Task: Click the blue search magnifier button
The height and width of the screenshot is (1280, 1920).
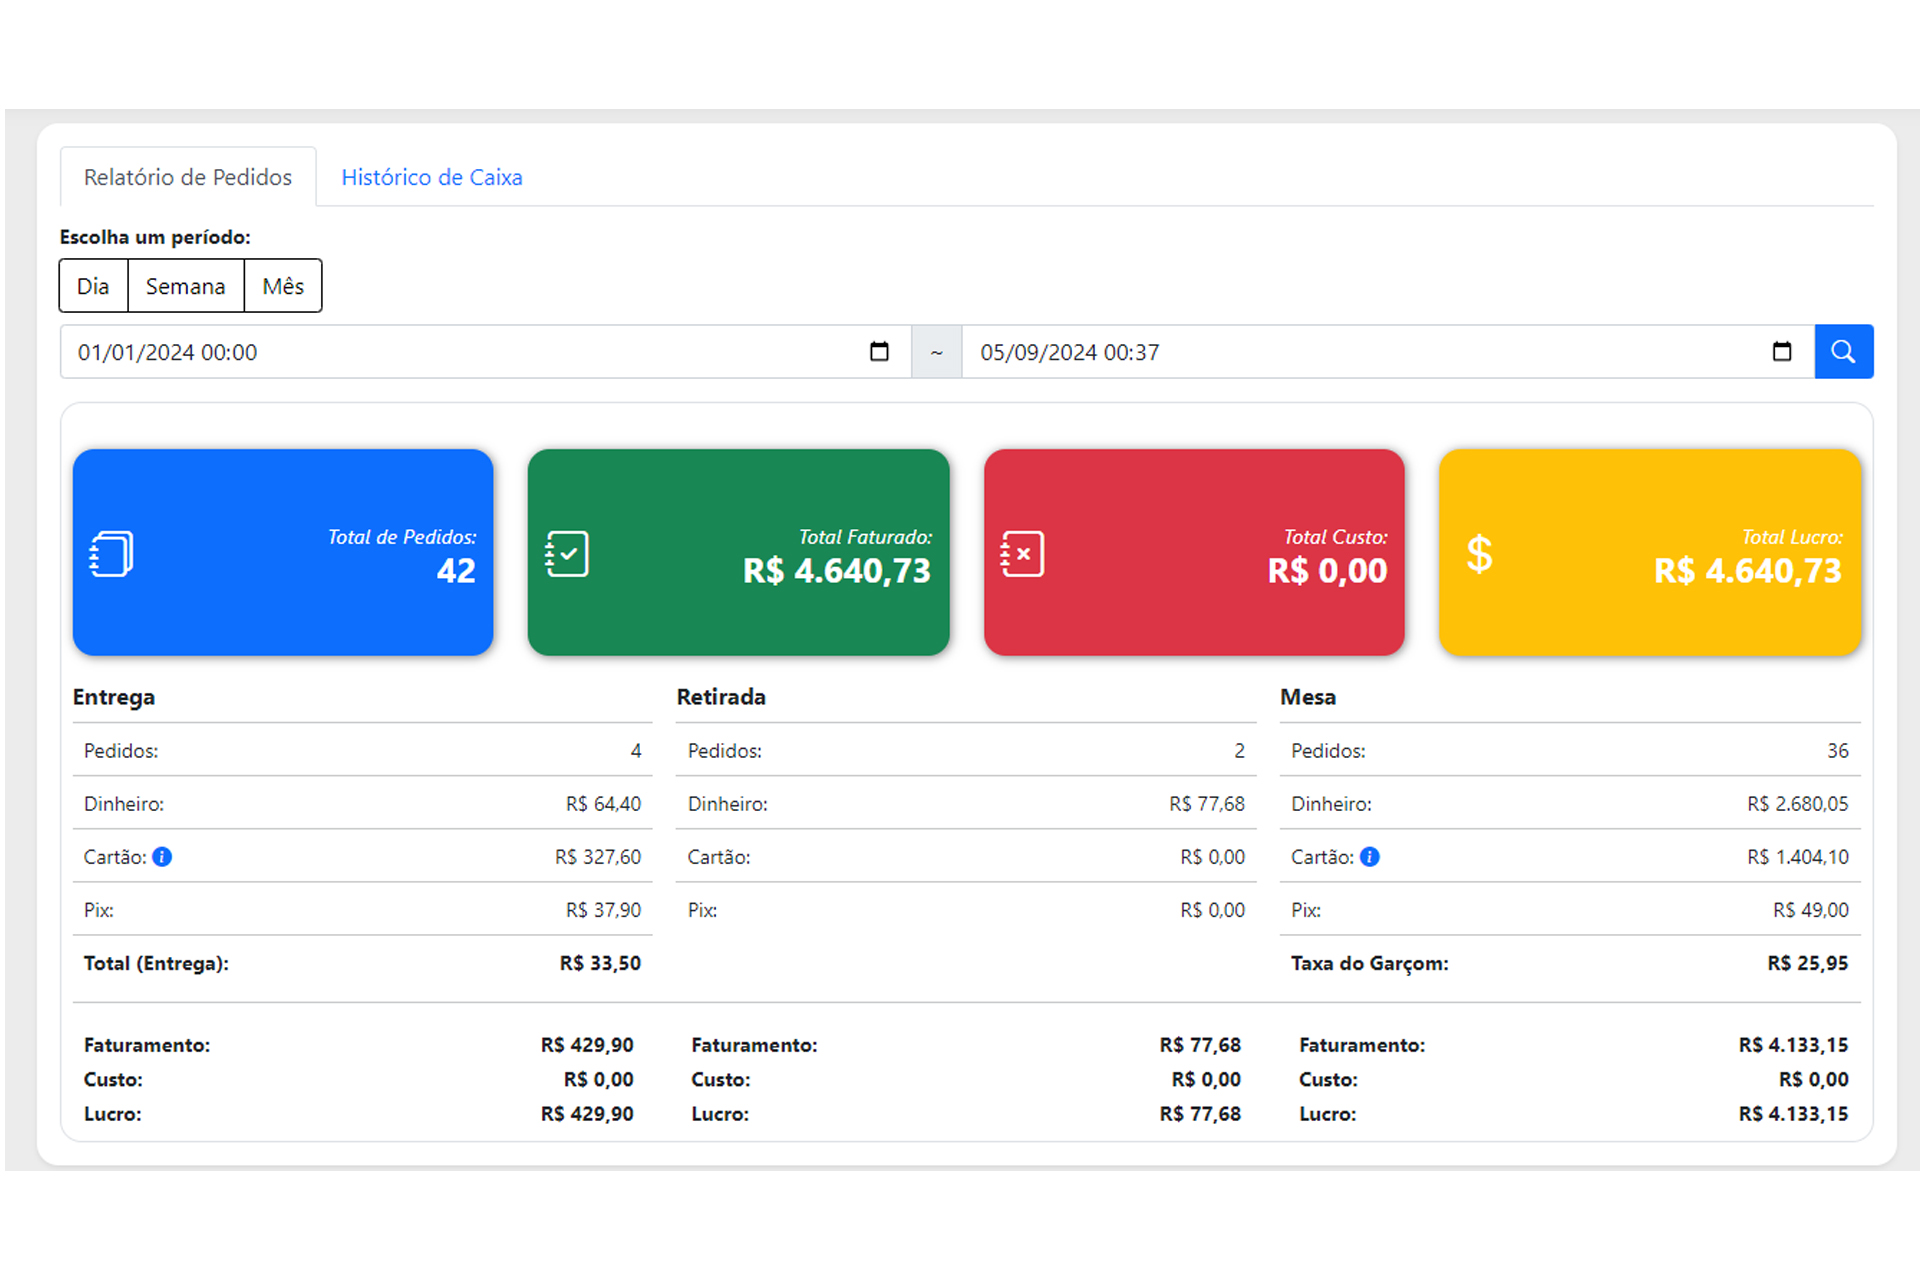Action: click(1843, 352)
